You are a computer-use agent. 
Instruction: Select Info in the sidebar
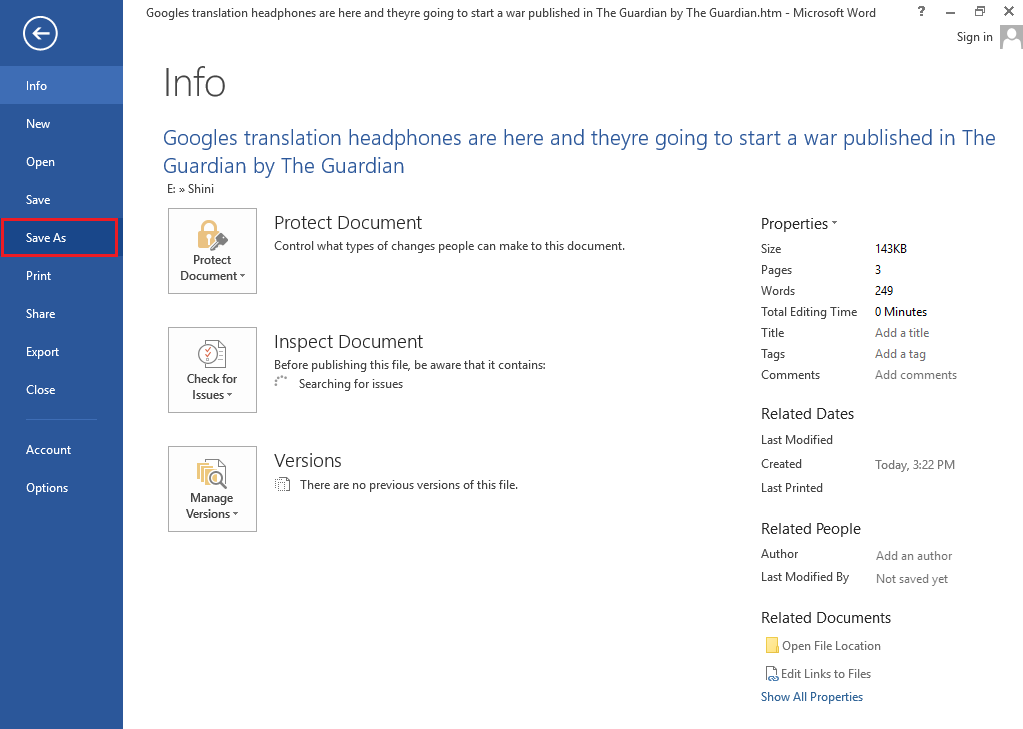(61, 85)
